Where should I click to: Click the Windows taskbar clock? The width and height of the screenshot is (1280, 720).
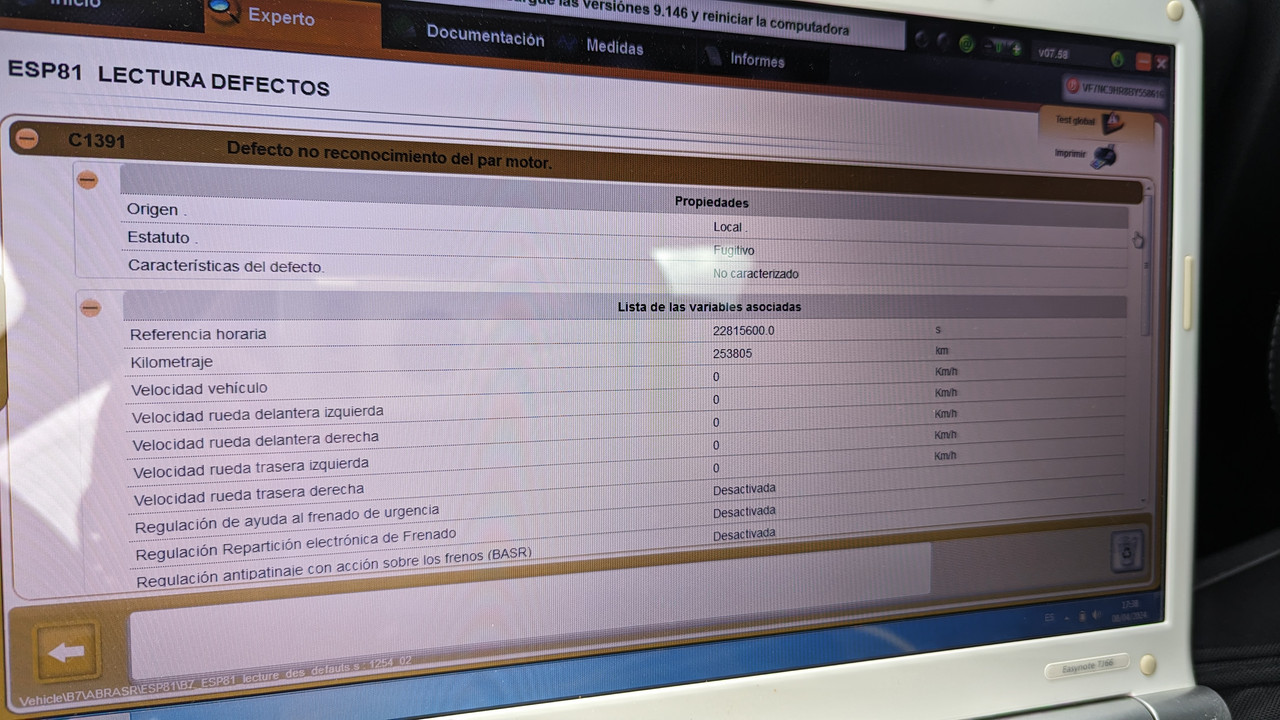click(1130, 609)
